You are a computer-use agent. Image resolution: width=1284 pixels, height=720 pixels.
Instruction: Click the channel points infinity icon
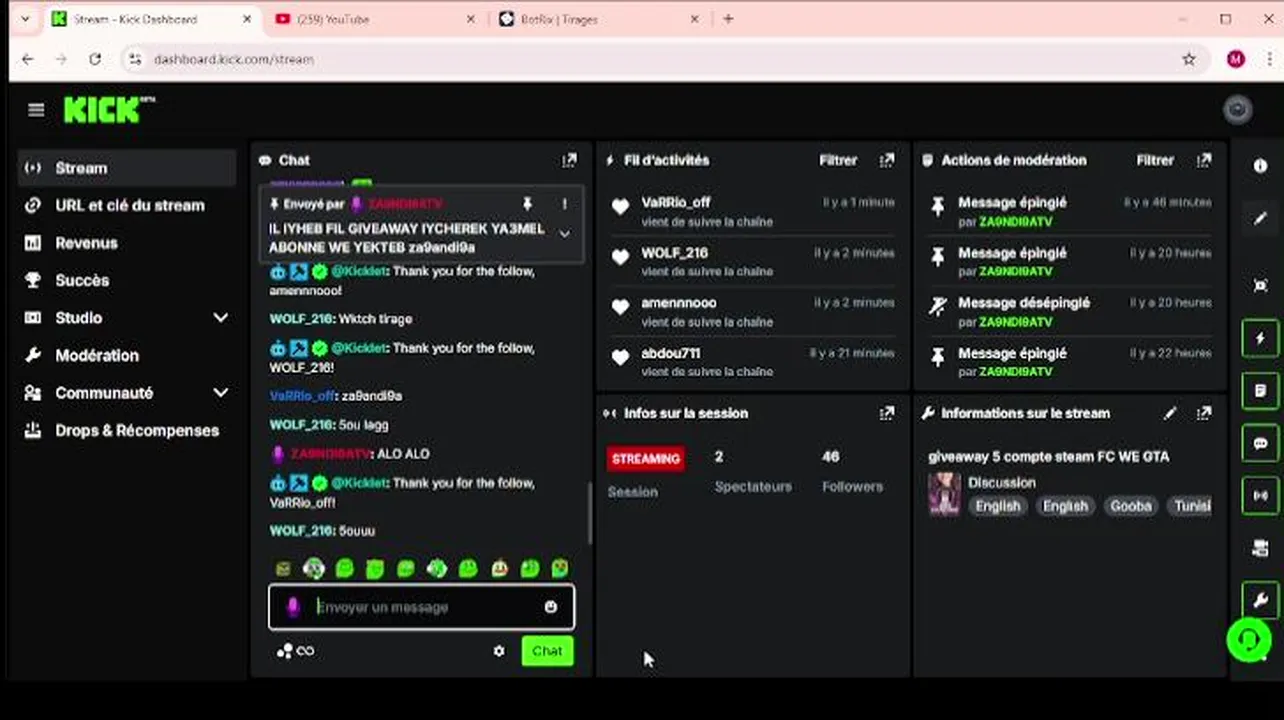pos(305,651)
